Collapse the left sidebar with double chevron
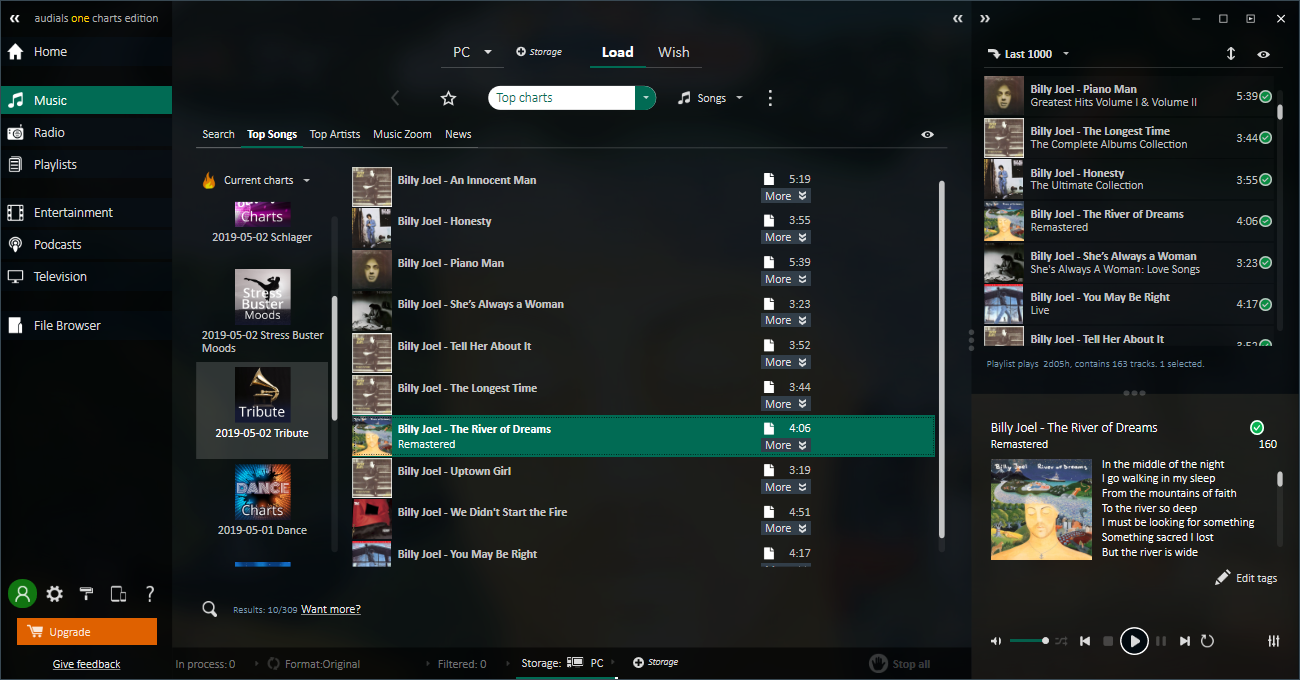Screen dimensions: 1300x680 15,18
